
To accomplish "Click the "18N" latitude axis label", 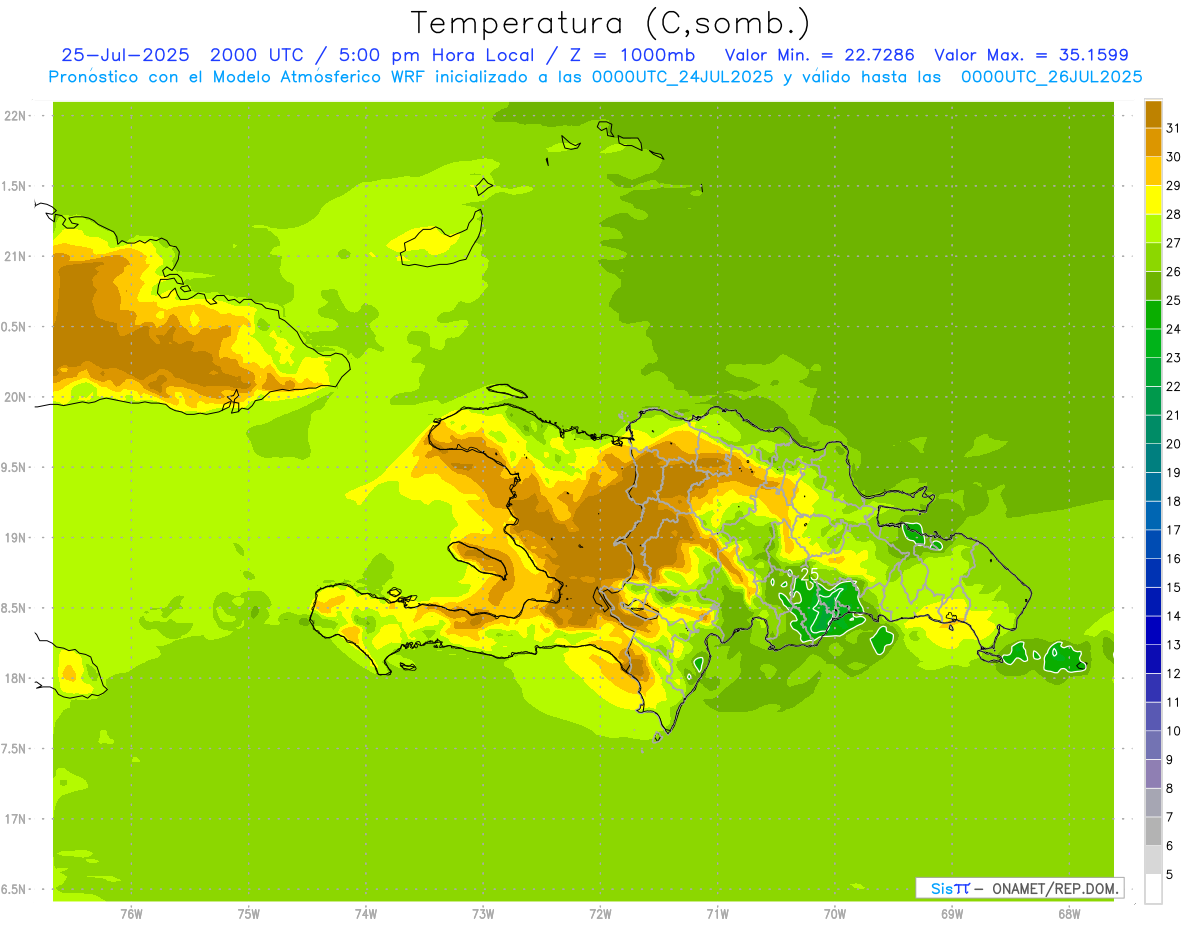I will click(15, 678).
